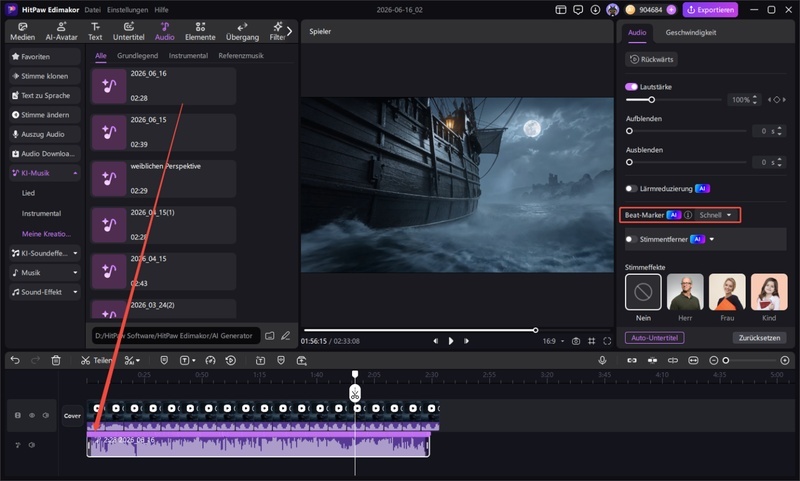Adjust the Lautstärke volume slider handle
The width and height of the screenshot is (800, 481).
[x=652, y=99]
